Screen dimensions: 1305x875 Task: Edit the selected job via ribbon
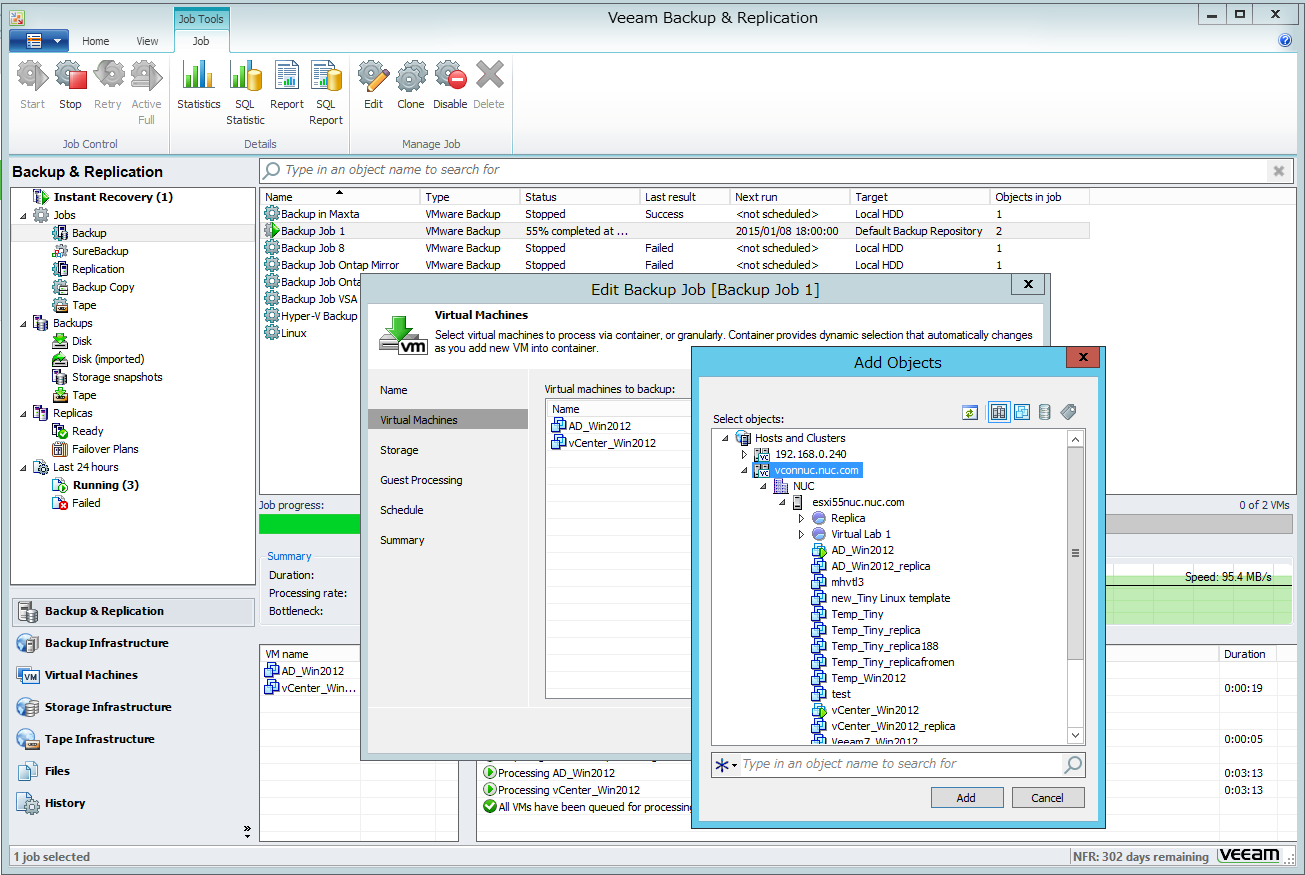373,84
